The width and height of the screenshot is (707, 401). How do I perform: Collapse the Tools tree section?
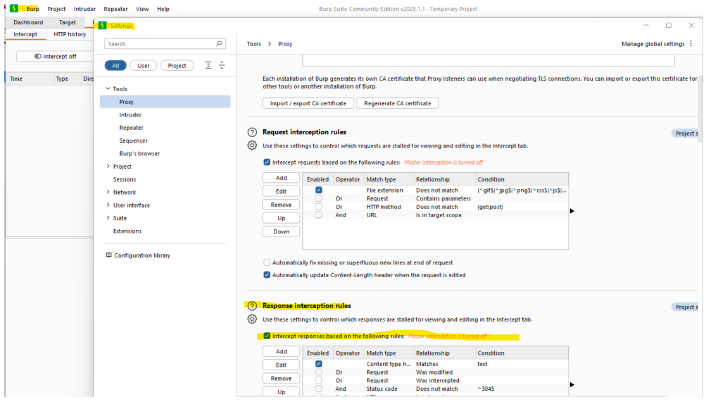click(x=108, y=88)
